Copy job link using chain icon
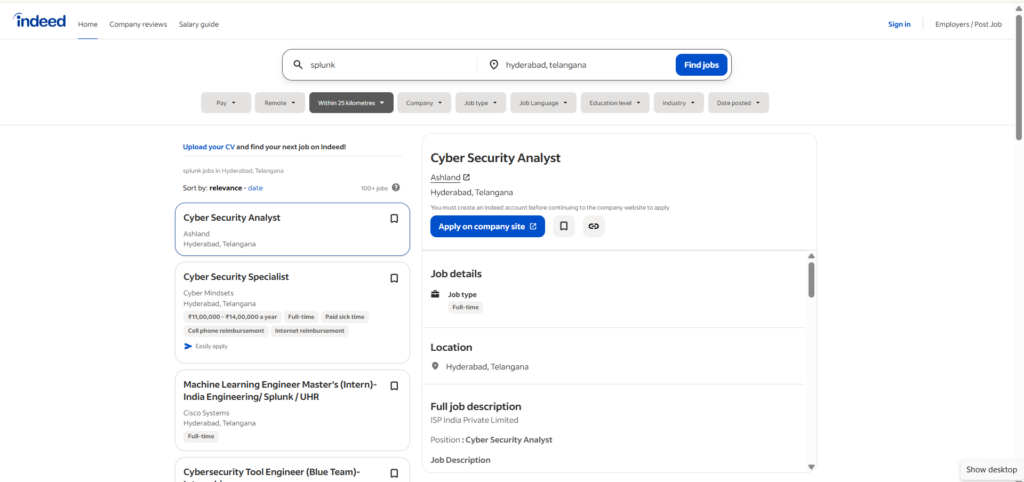Screen dimensions: 1024x482 594,226
